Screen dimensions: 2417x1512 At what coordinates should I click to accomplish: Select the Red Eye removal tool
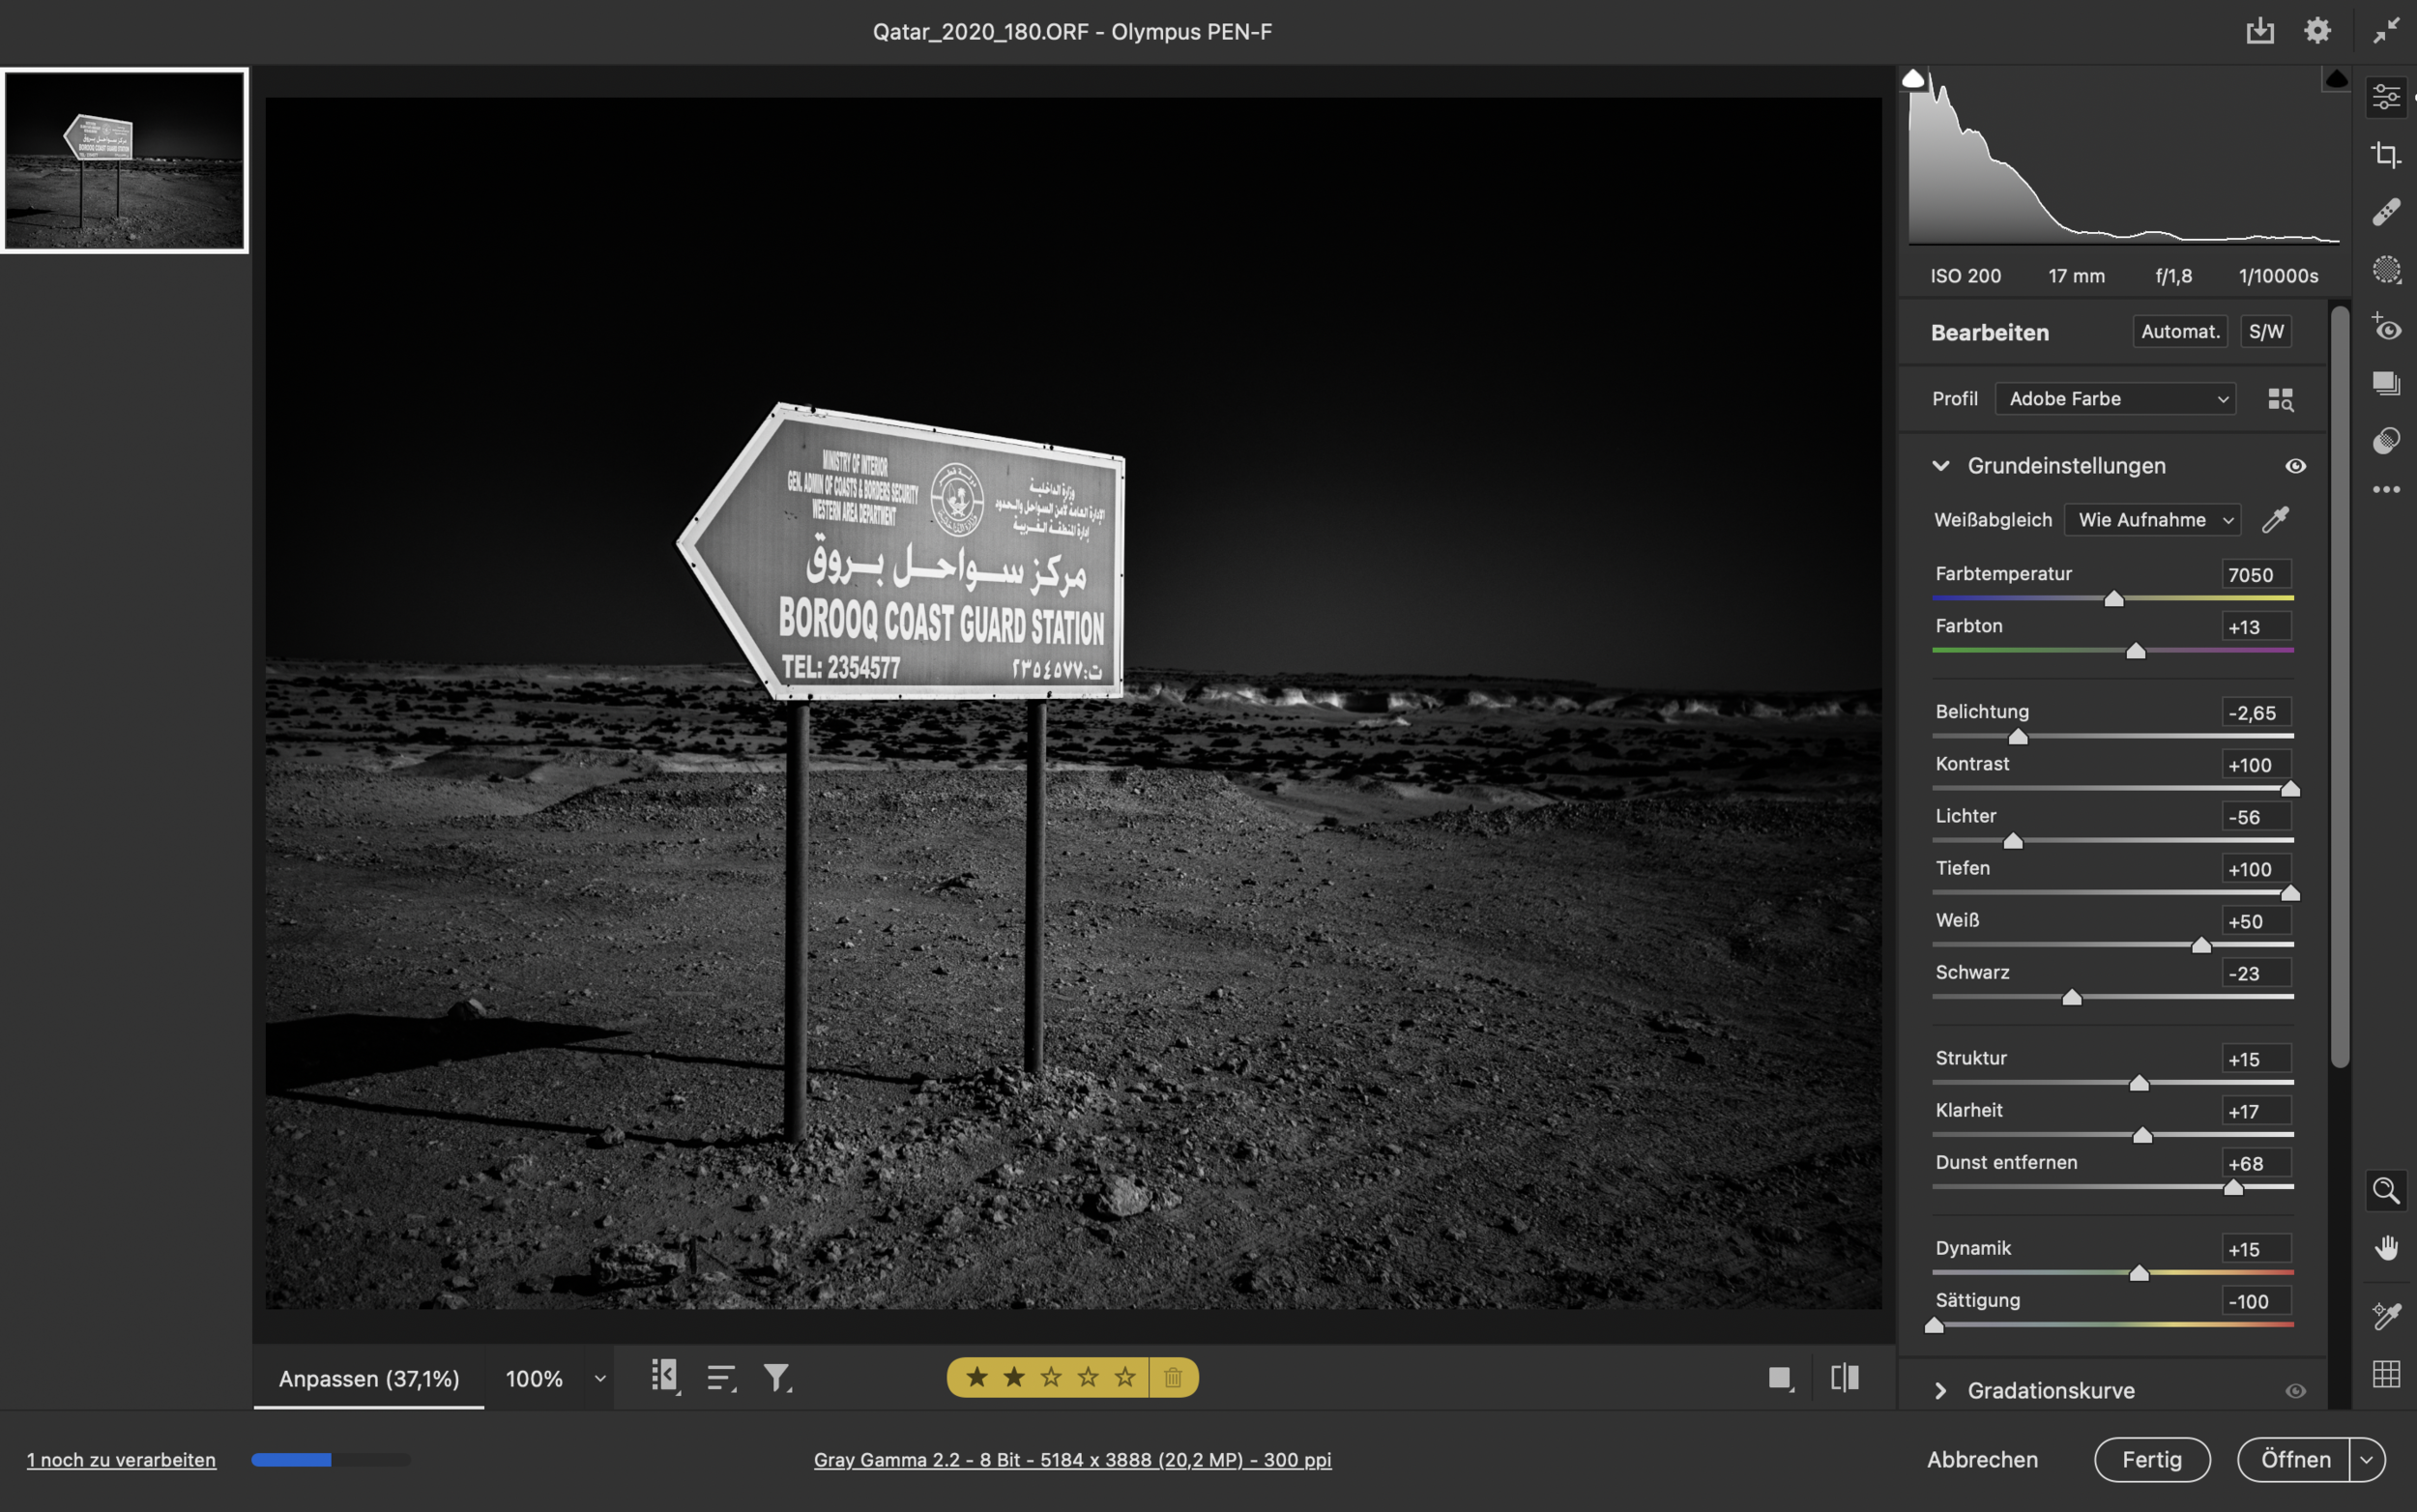pos(2386,328)
